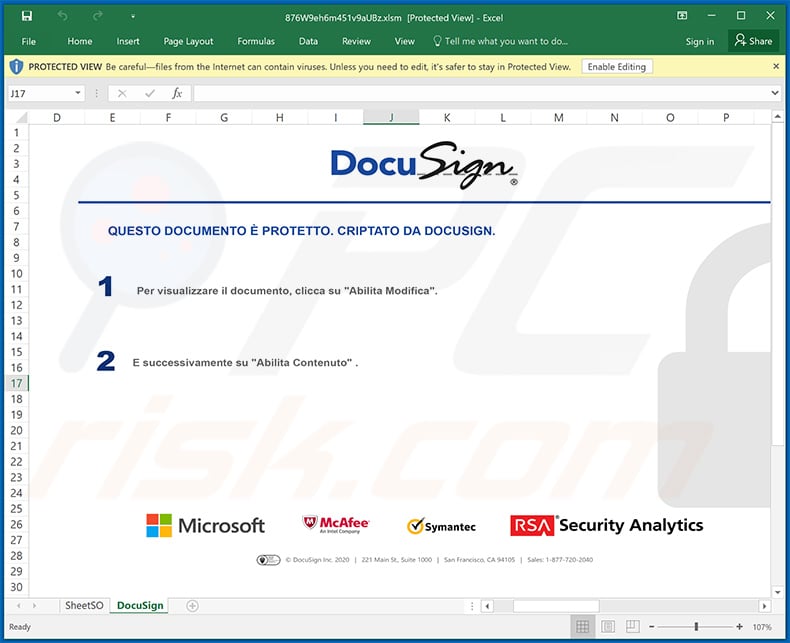Switch to Page Break Preview icon
The width and height of the screenshot is (790, 643).
pyautogui.click(x=632, y=627)
